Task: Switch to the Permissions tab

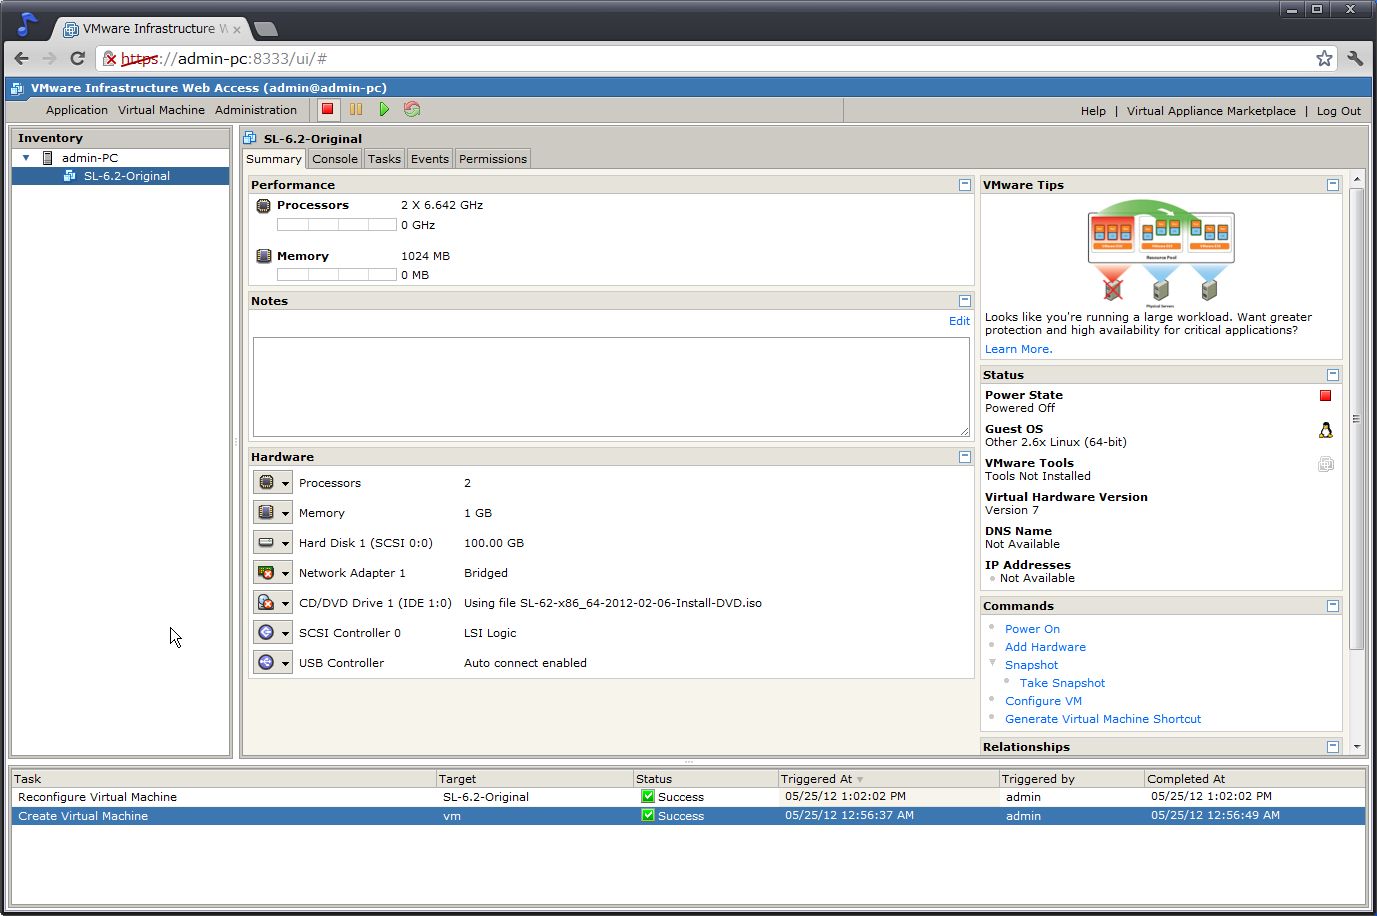Action: 493,159
